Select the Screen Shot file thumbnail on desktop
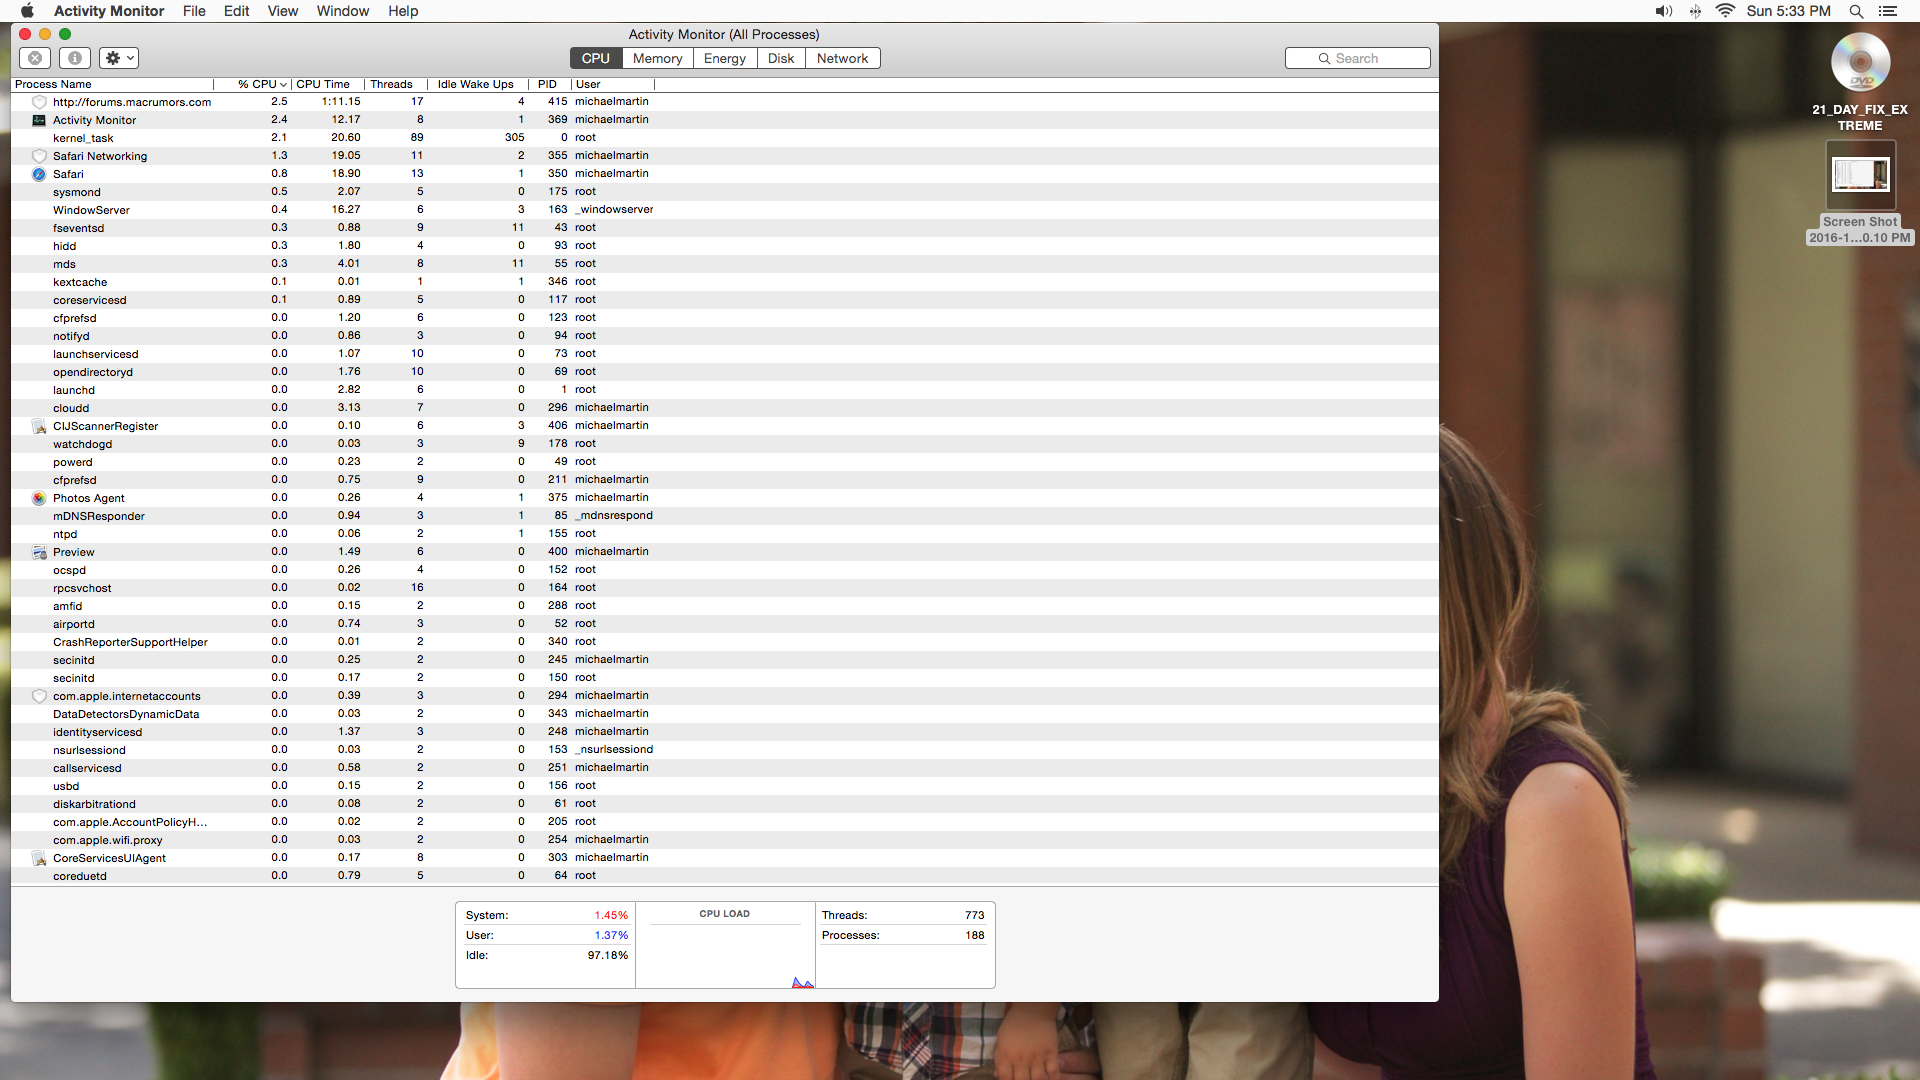This screenshot has width=1920, height=1080. 1860,174
